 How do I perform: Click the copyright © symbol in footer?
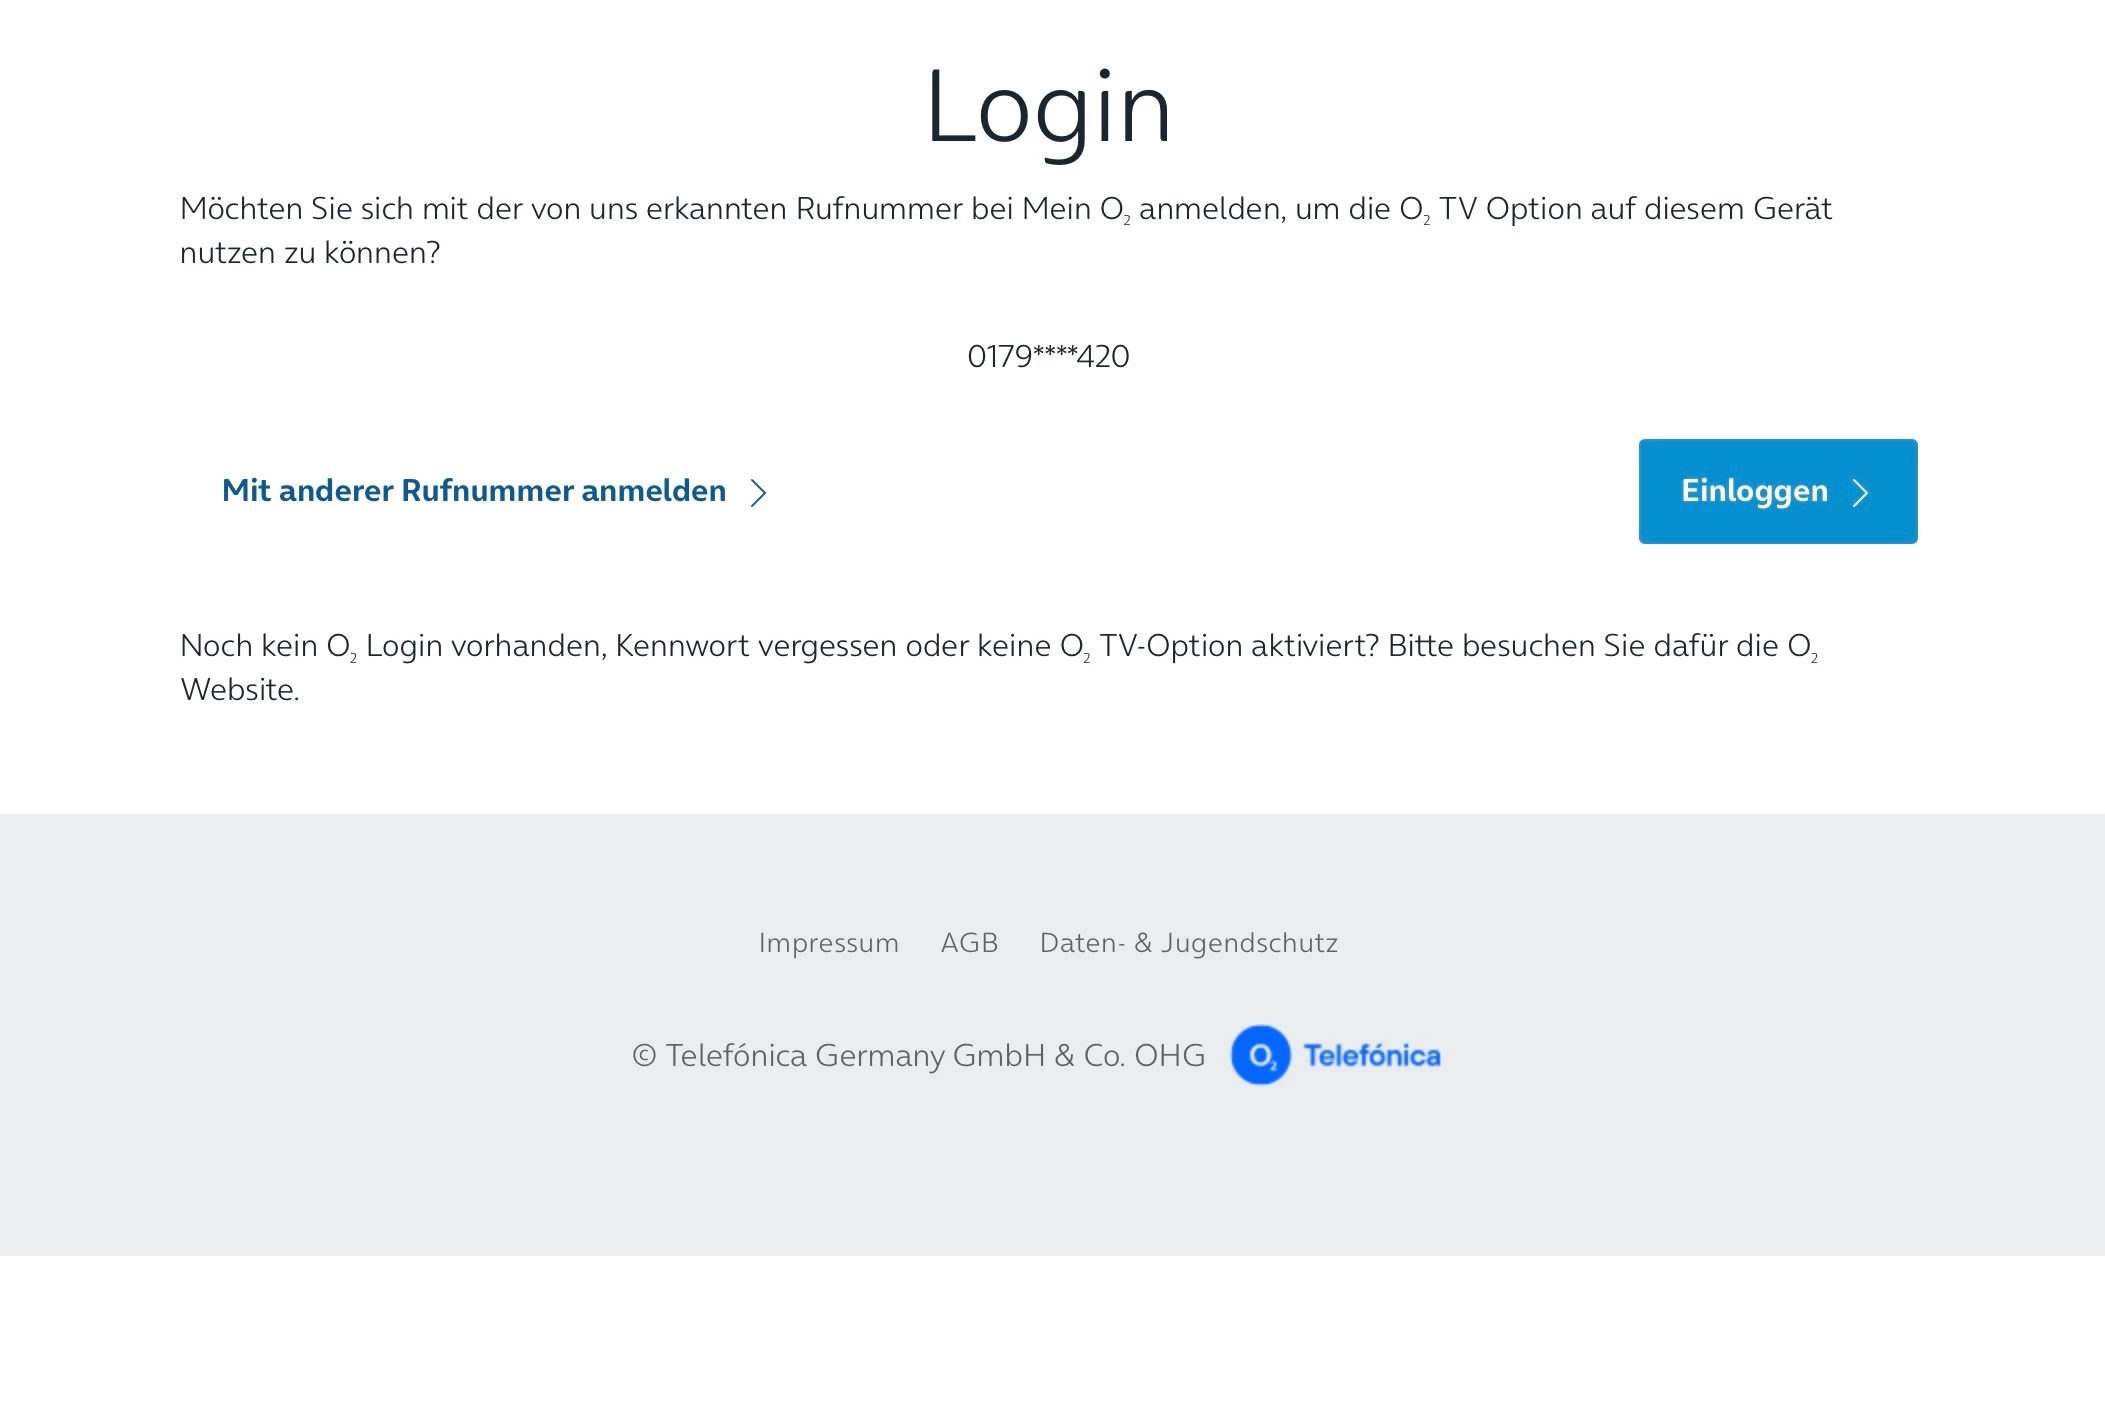(x=644, y=1056)
